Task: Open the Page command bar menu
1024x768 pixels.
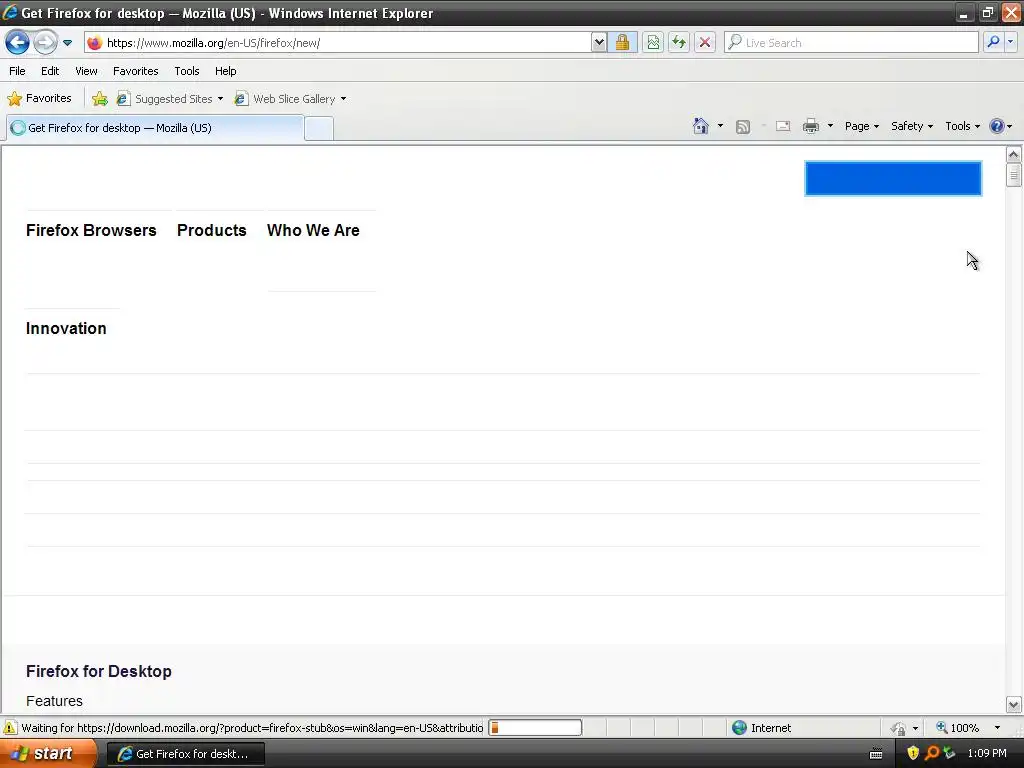Action: click(x=861, y=126)
